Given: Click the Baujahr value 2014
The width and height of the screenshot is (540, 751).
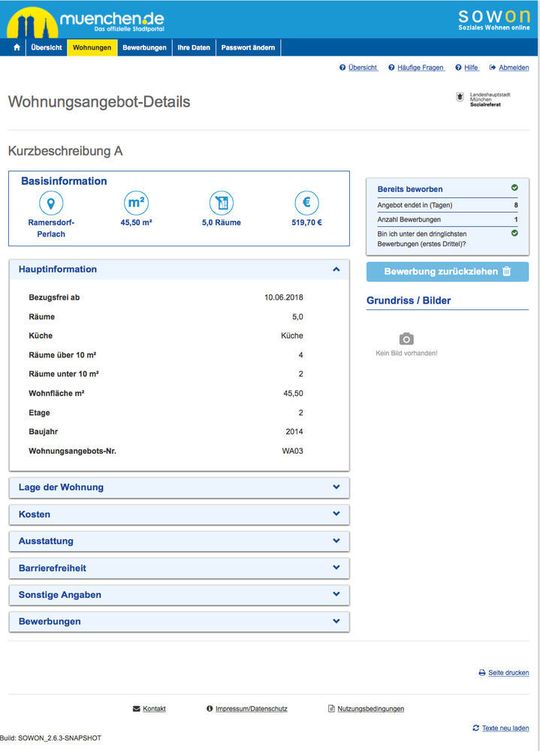Looking at the screenshot, I should (x=294, y=432).
